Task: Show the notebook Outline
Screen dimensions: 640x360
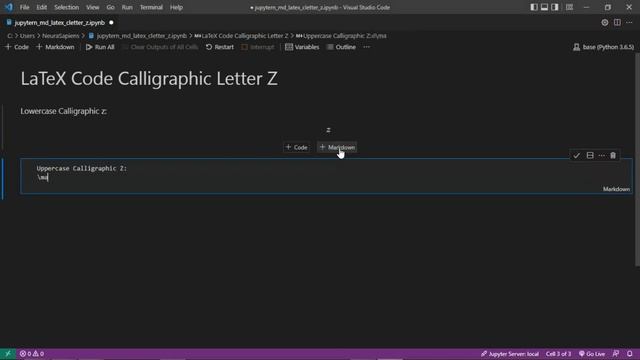Action: (x=341, y=47)
